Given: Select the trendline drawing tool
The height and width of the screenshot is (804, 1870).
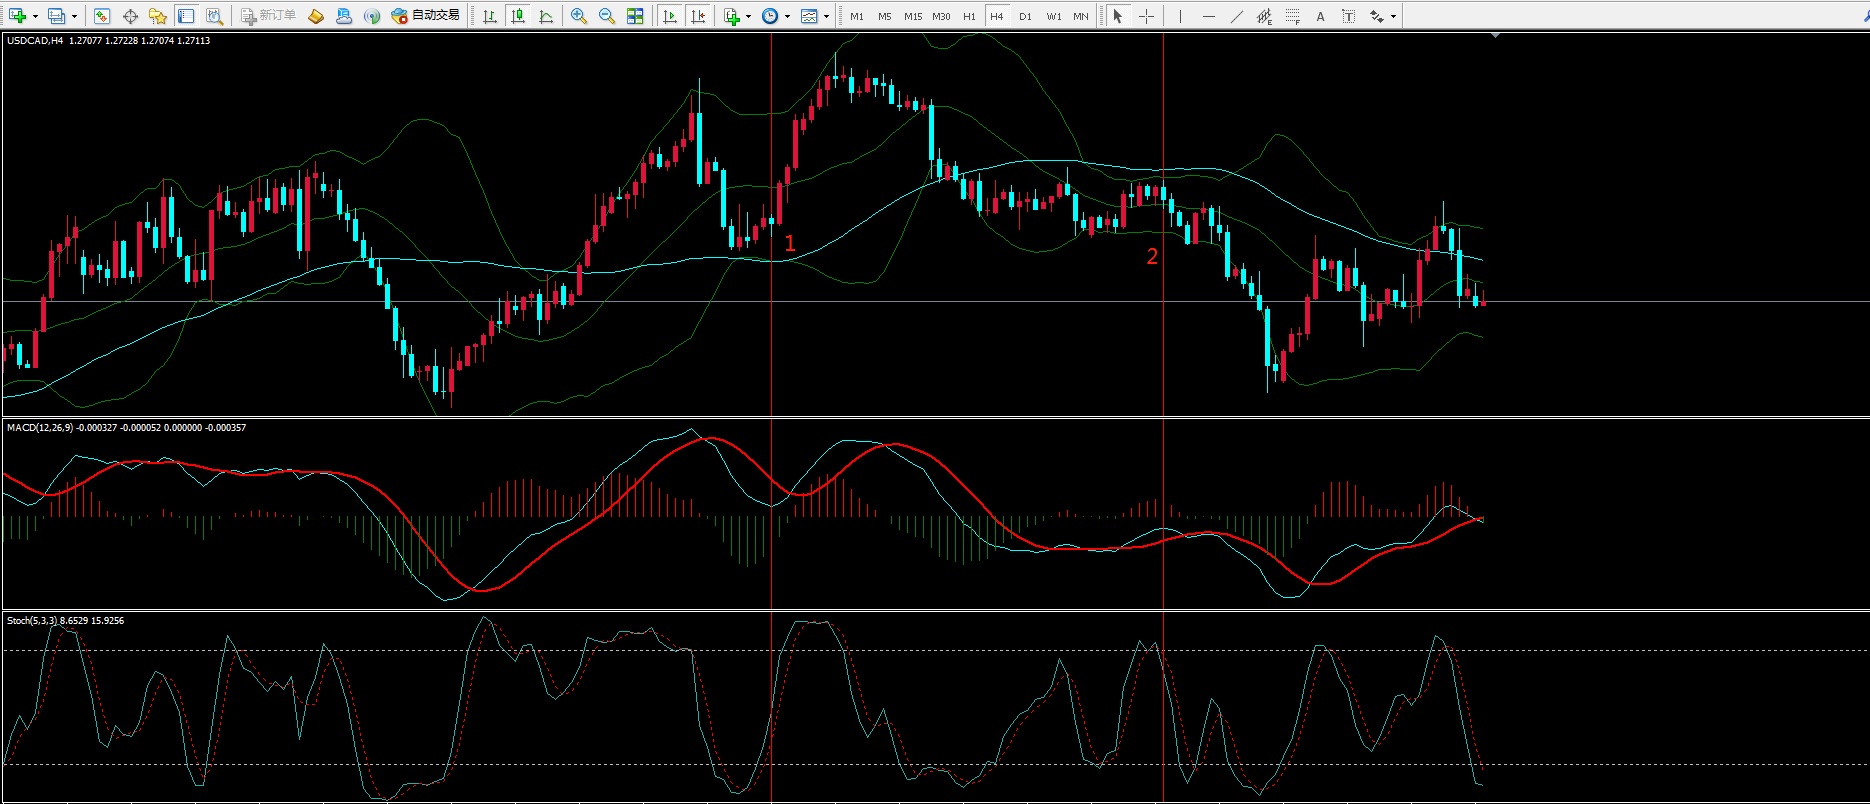Looking at the screenshot, I should 1237,16.
